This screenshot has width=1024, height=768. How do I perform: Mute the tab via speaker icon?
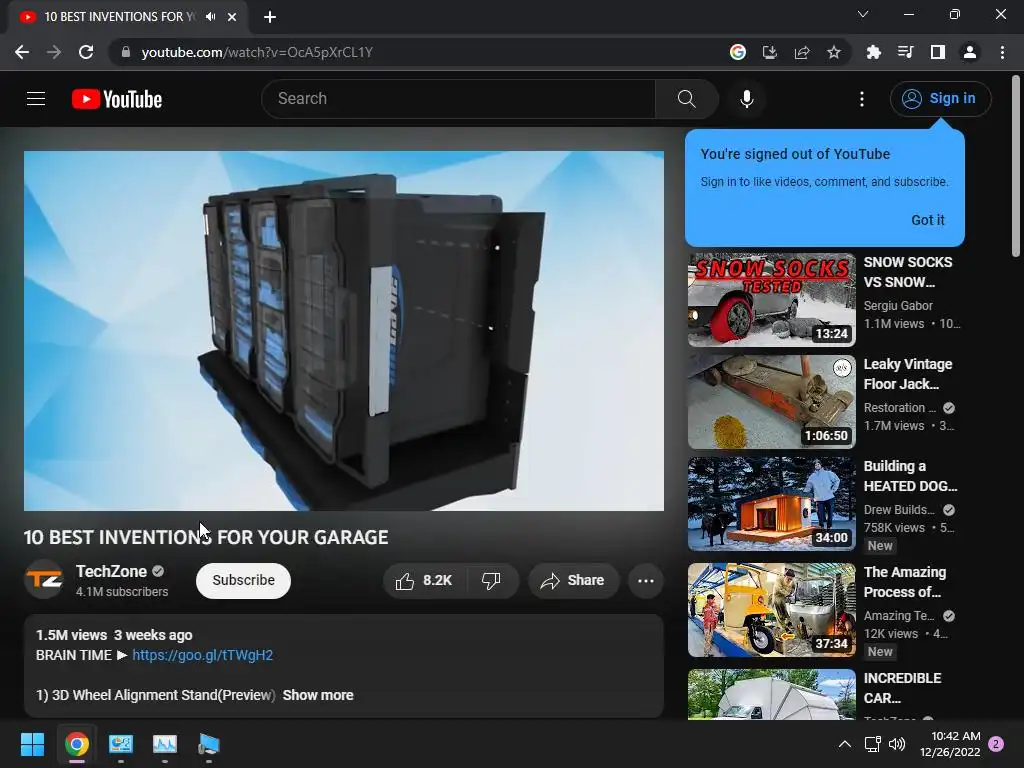(x=210, y=17)
